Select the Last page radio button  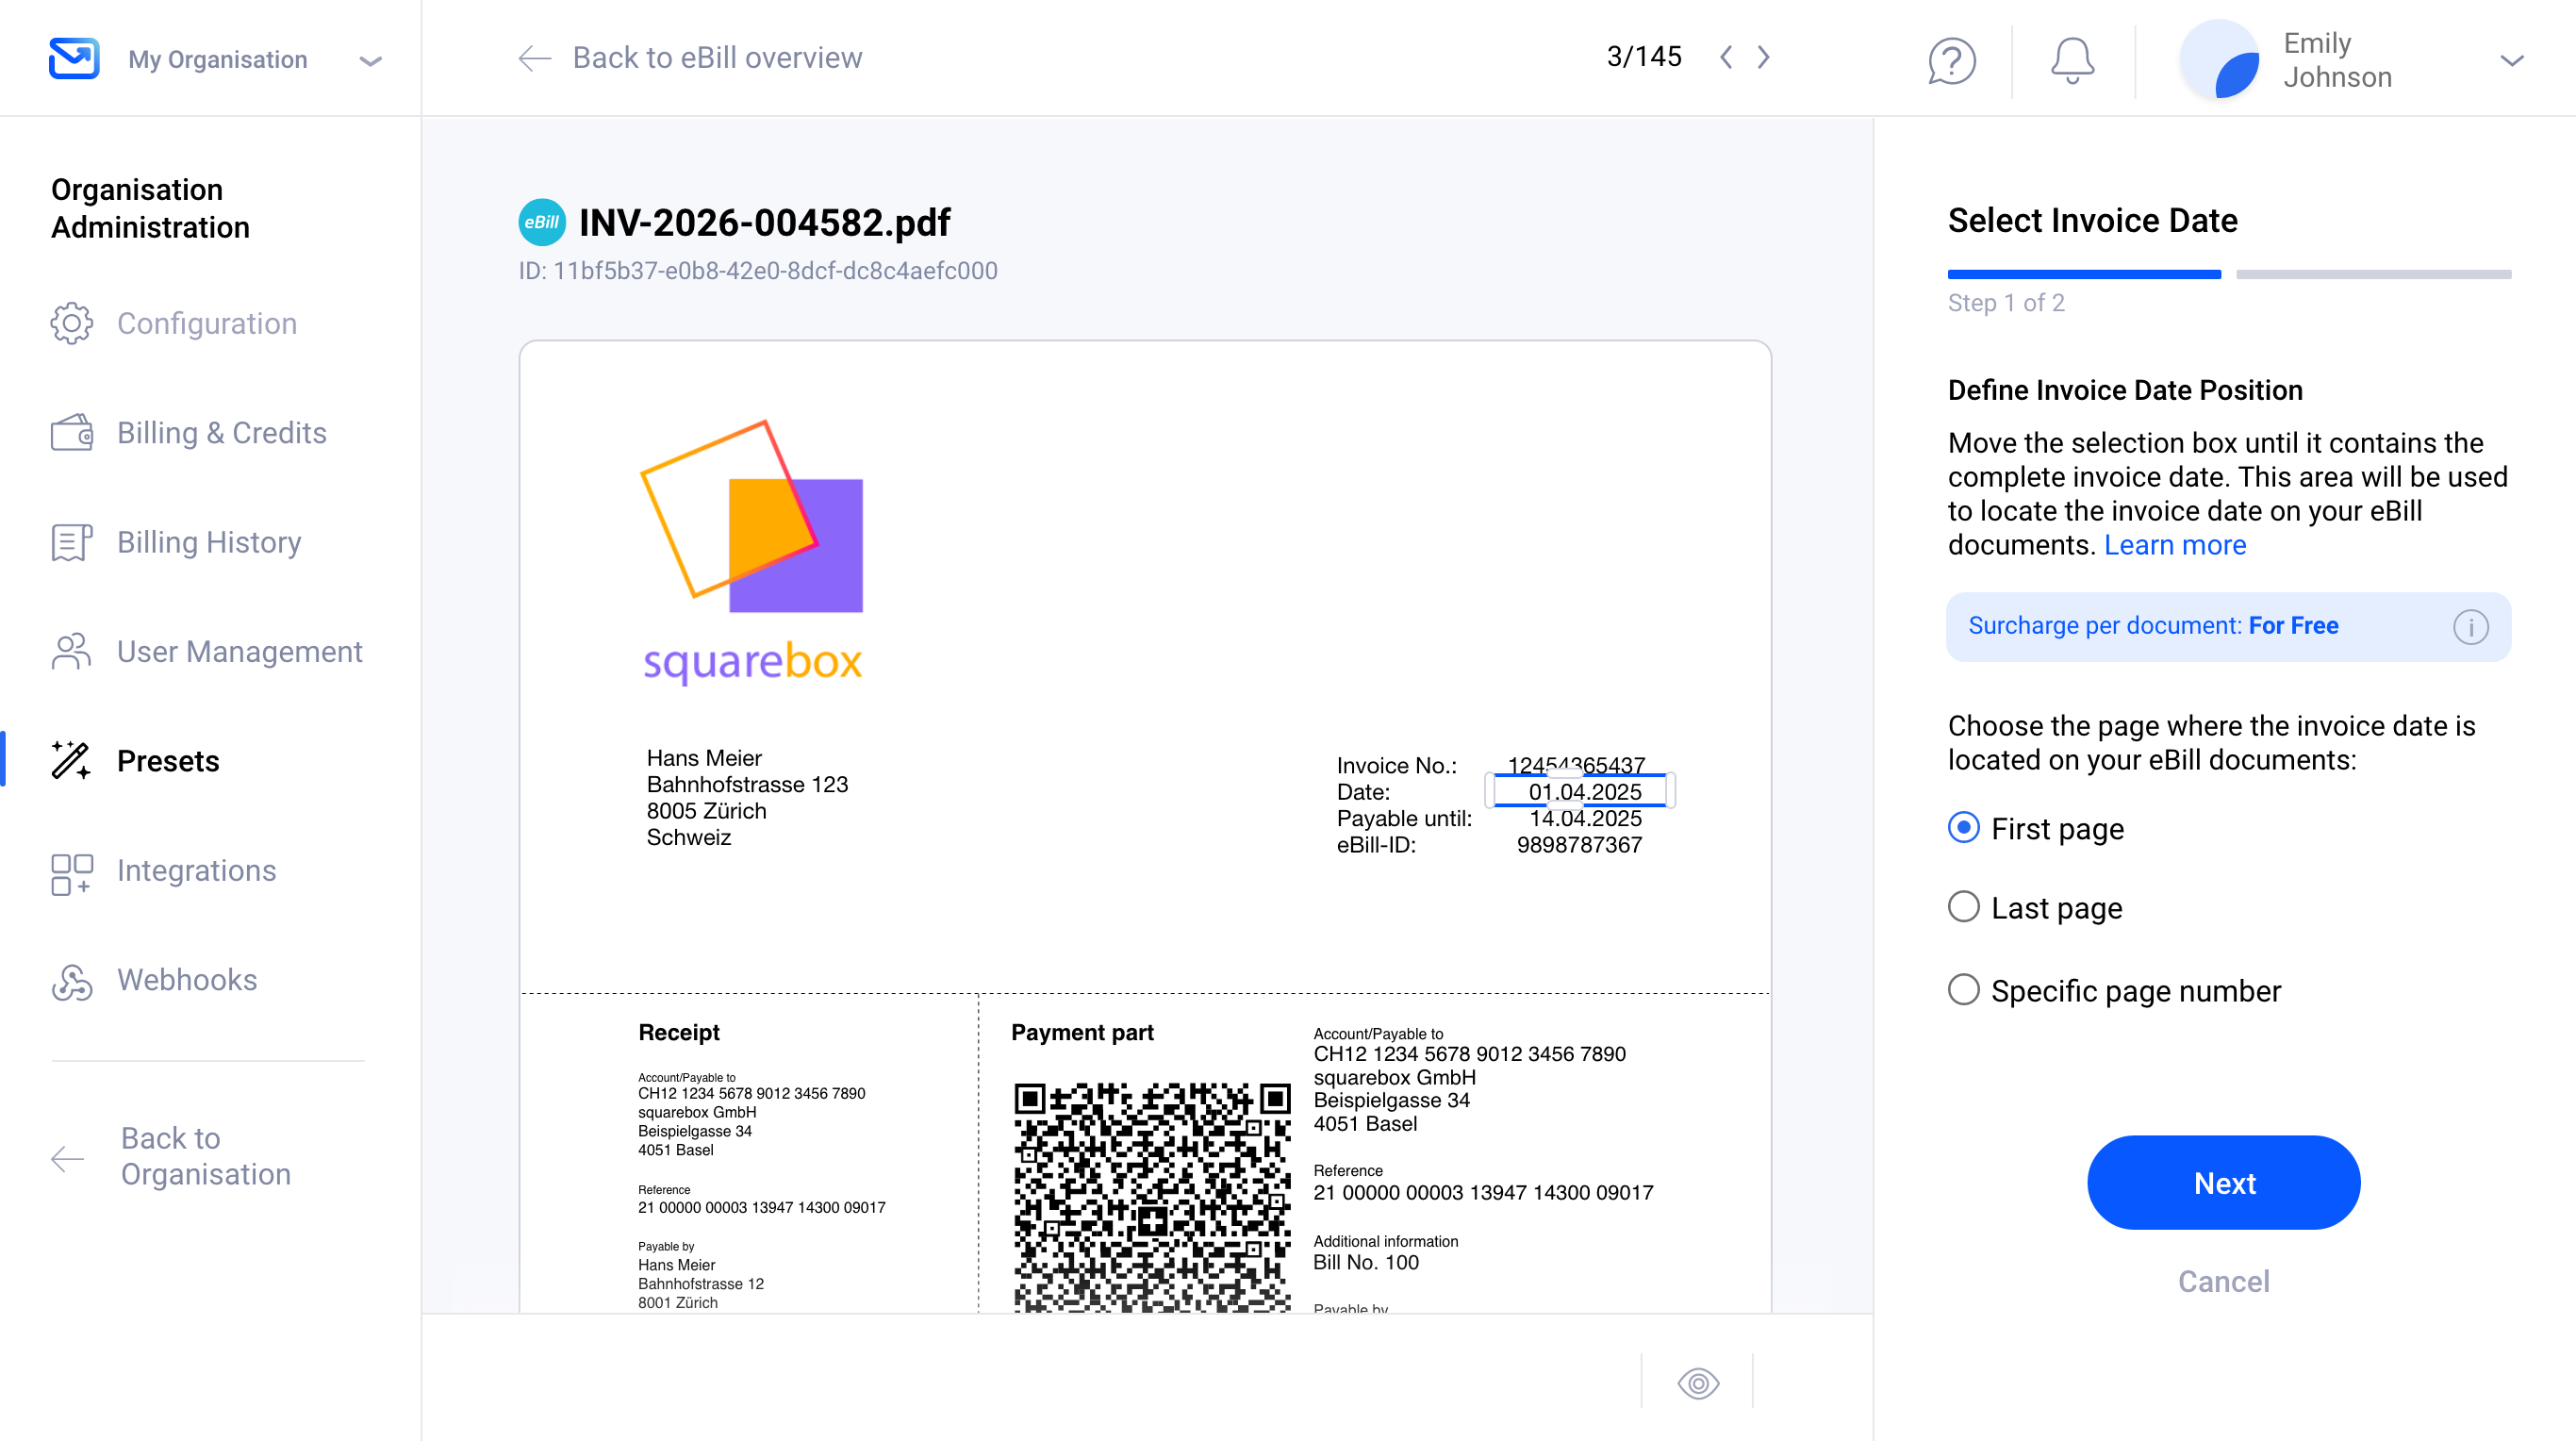click(x=1963, y=907)
